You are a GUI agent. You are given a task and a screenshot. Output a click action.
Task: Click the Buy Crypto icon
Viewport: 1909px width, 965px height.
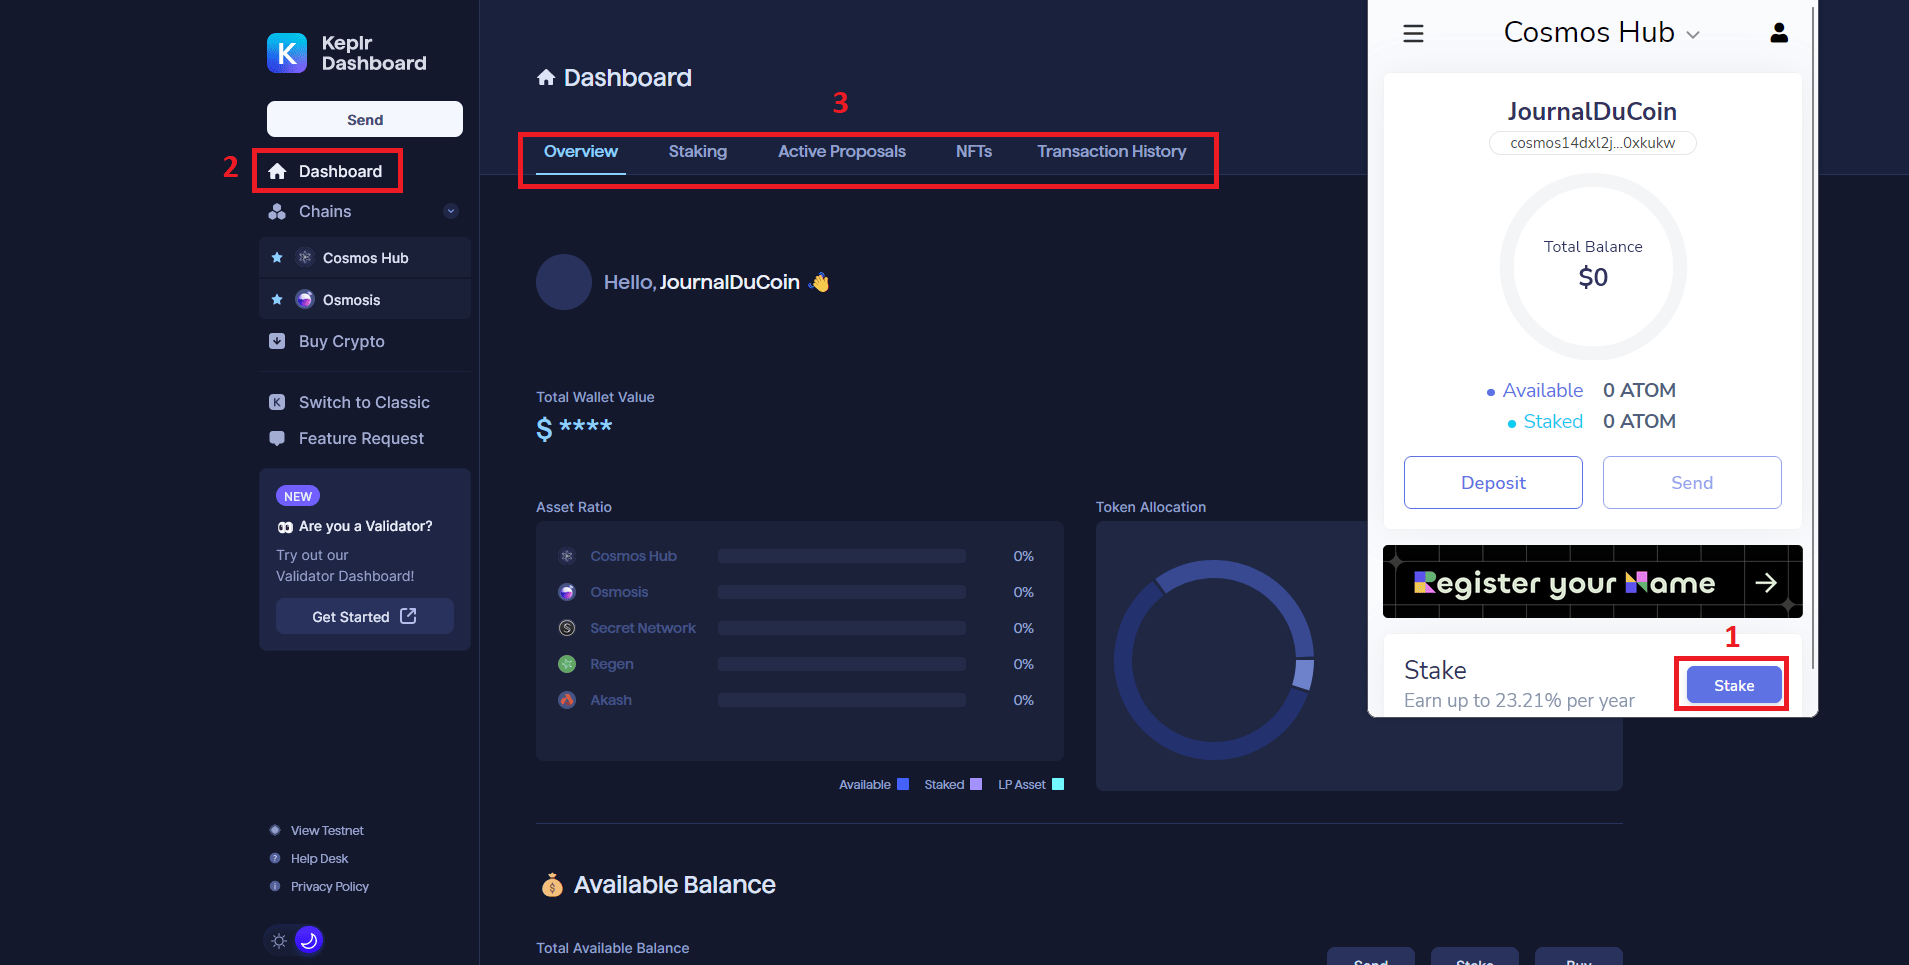277,341
